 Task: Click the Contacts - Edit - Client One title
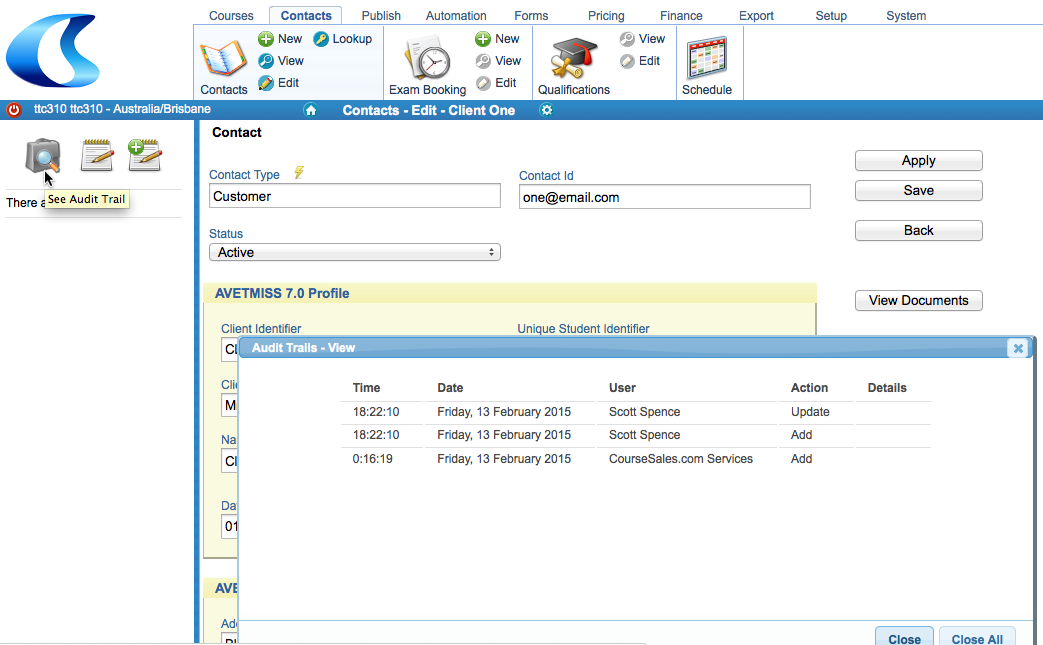pyautogui.click(x=428, y=110)
